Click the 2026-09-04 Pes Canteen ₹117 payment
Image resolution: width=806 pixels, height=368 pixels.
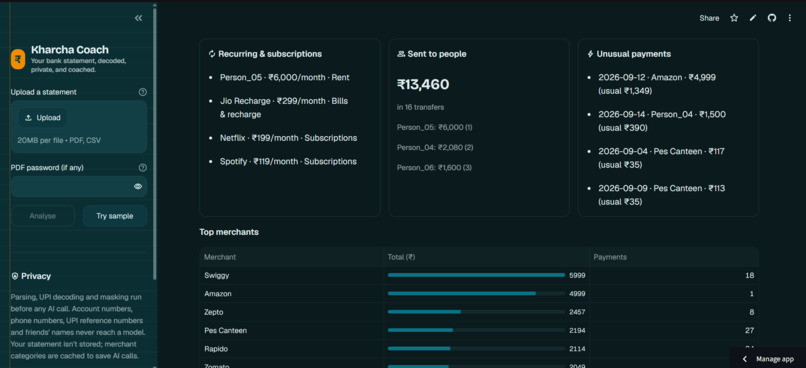662,158
